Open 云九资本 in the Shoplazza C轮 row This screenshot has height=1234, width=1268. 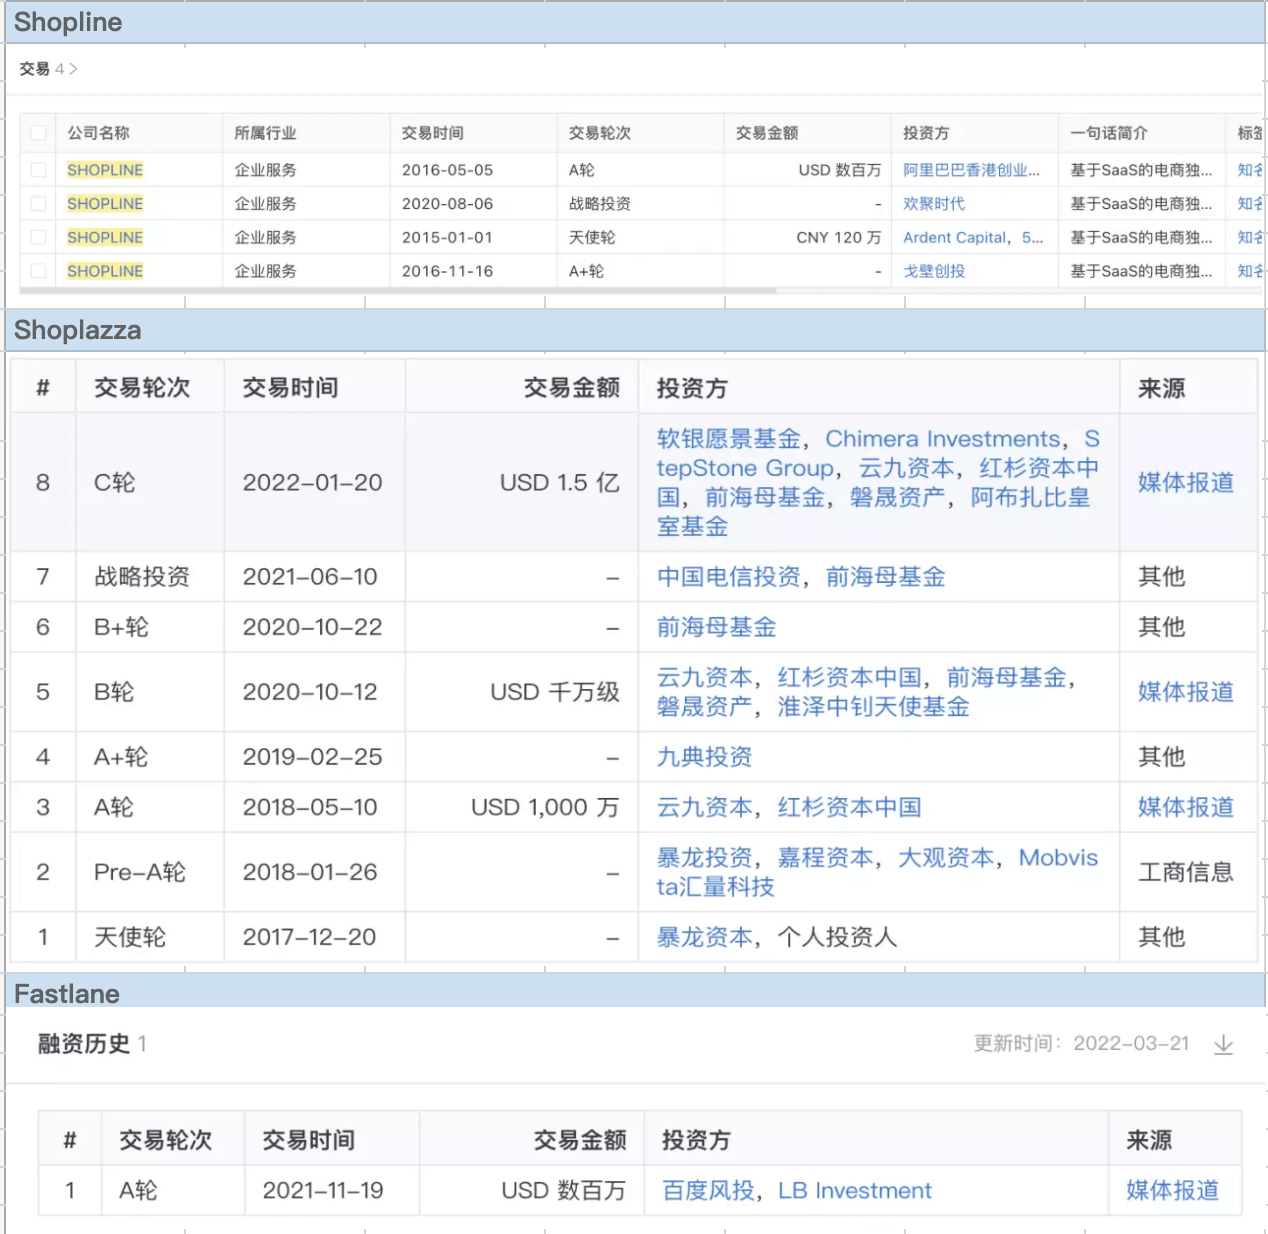[907, 468]
